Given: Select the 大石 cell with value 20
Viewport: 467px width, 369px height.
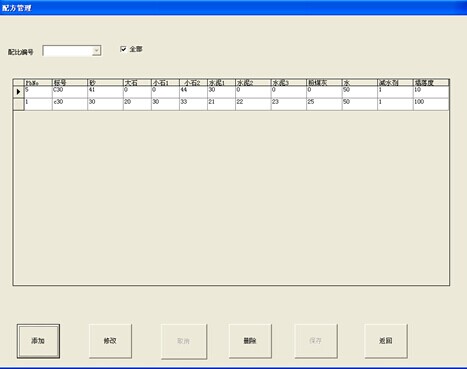Looking at the screenshot, I should [x=137, y=104].
